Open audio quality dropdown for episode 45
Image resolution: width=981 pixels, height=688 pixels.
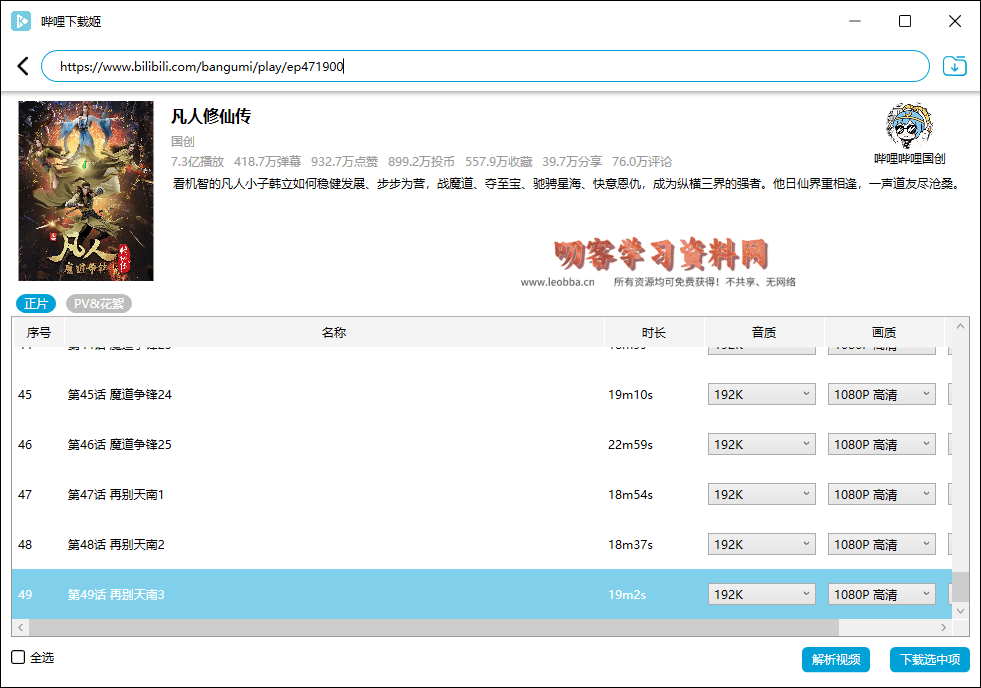[x=762, y=395]
